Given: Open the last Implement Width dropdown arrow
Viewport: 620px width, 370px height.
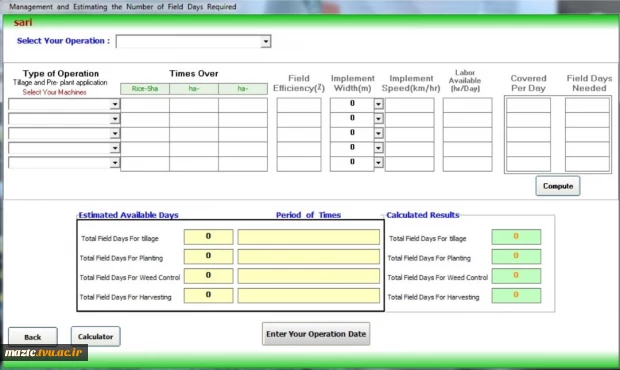Looking at the screenshot, I should pyautogui.click(x=378, y=162).
